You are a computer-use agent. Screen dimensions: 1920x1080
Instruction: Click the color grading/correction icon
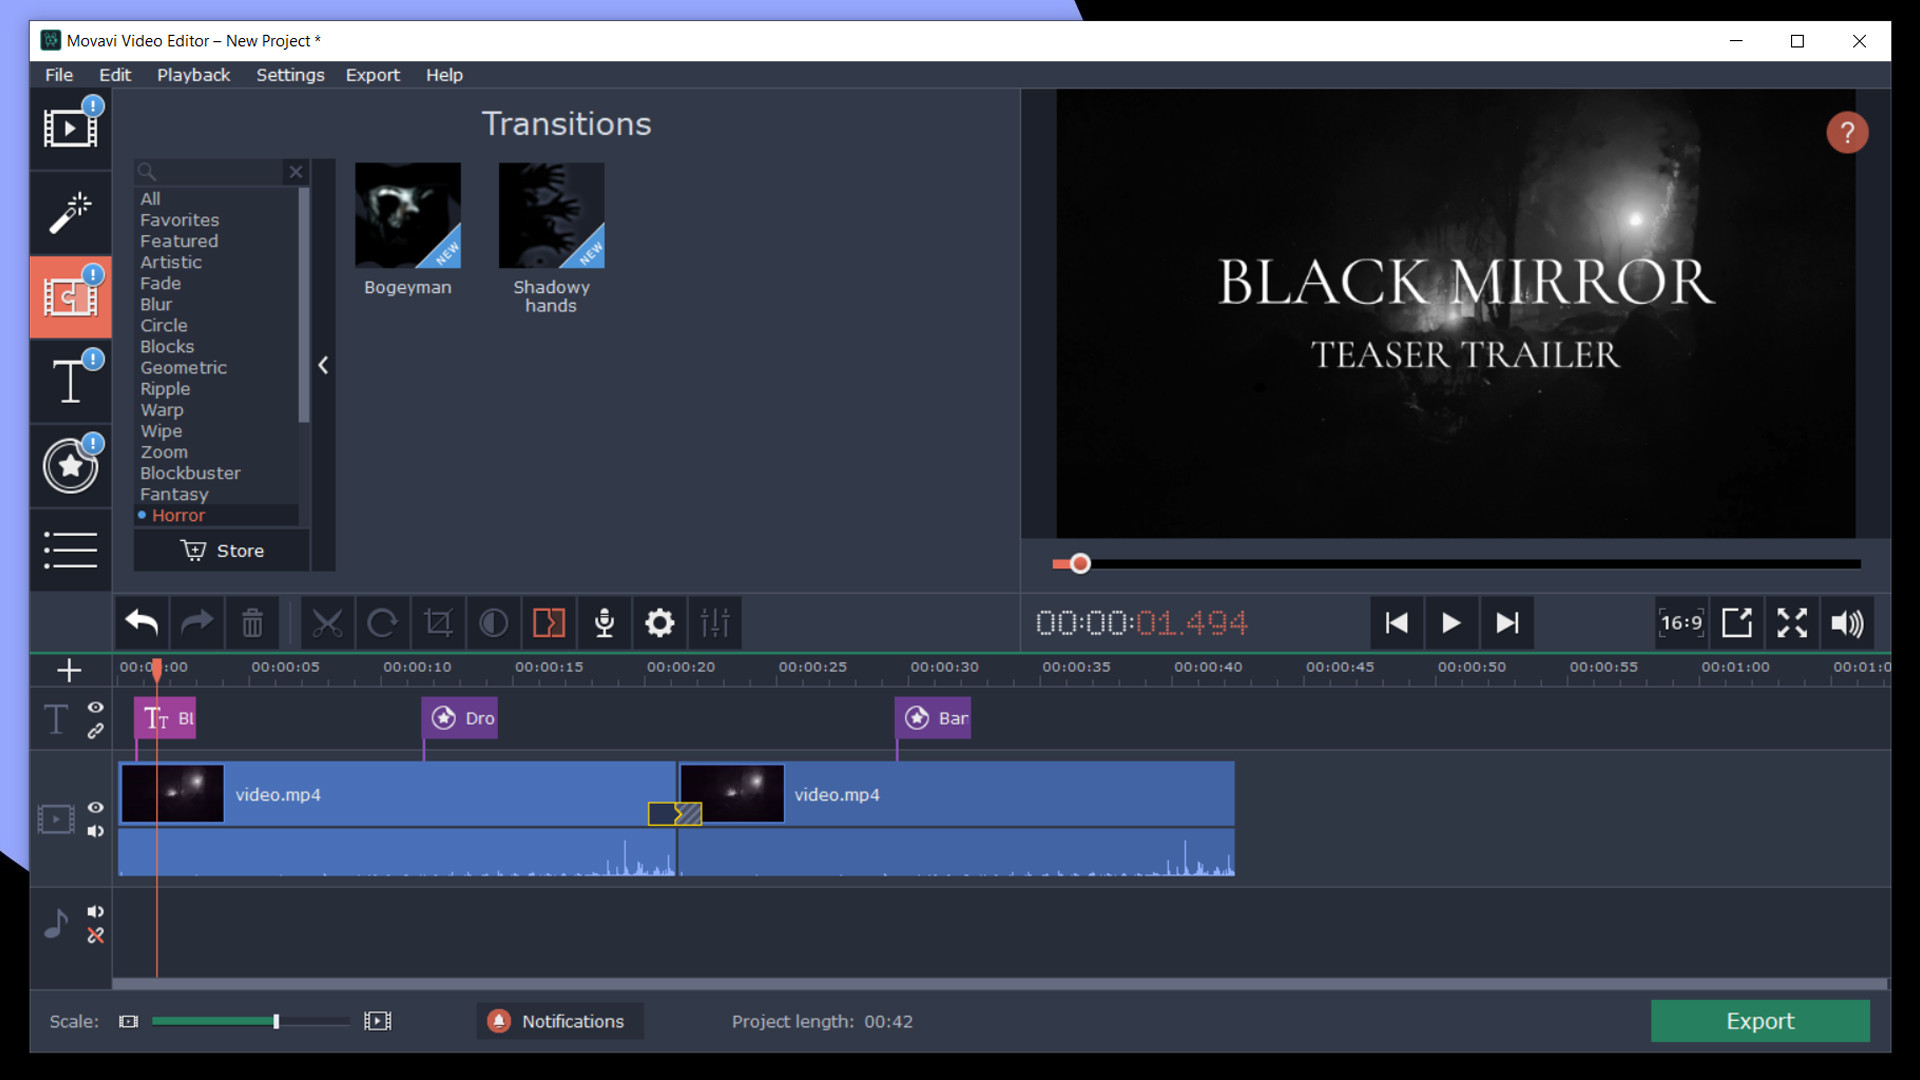click(x=491, y=622)
